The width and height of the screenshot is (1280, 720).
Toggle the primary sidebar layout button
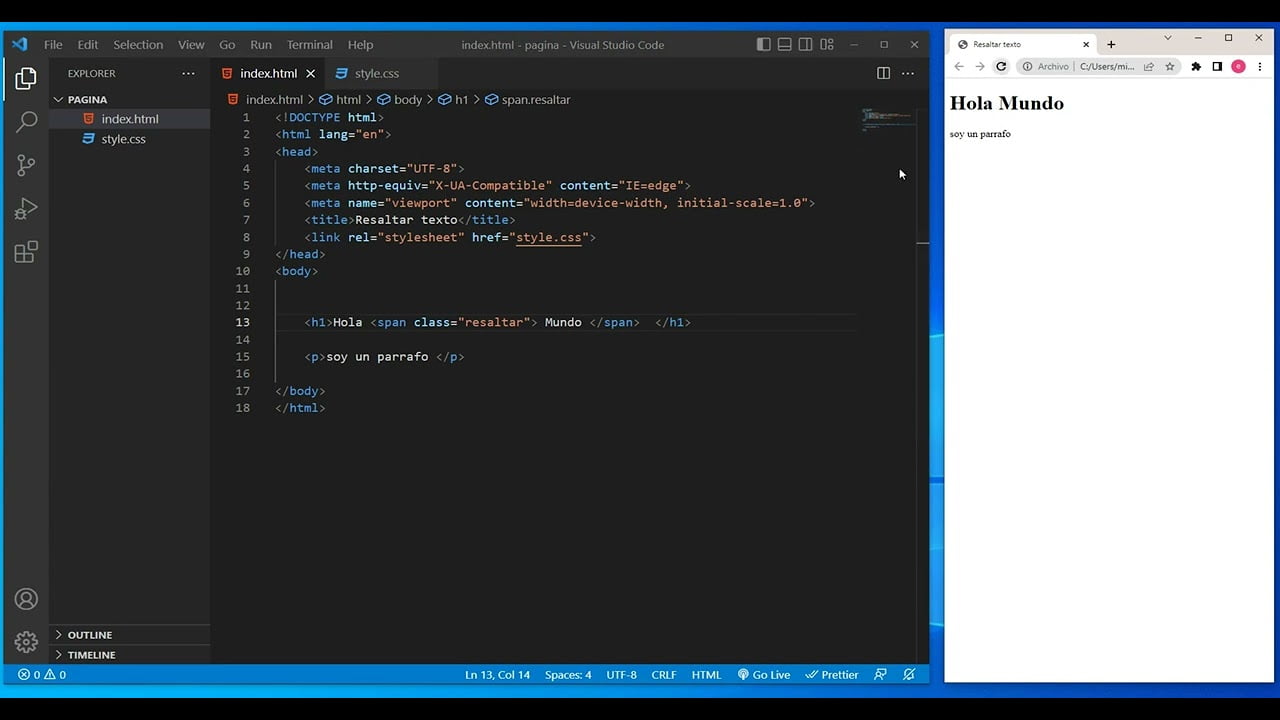point(764,45)
